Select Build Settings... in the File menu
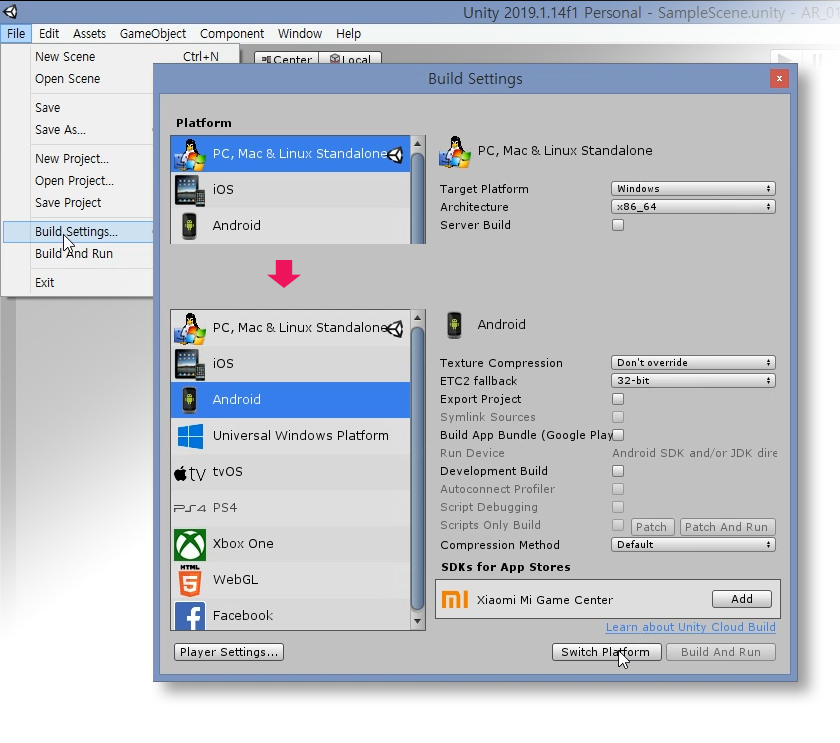The height and width of the screenshot is (743, 840). pyautogui.click(x=78, y=232)
